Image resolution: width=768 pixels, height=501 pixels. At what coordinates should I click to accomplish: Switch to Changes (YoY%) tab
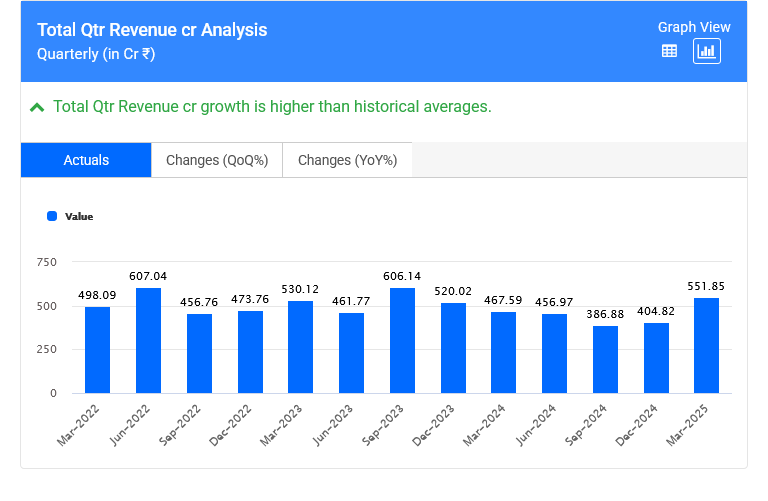347,160
